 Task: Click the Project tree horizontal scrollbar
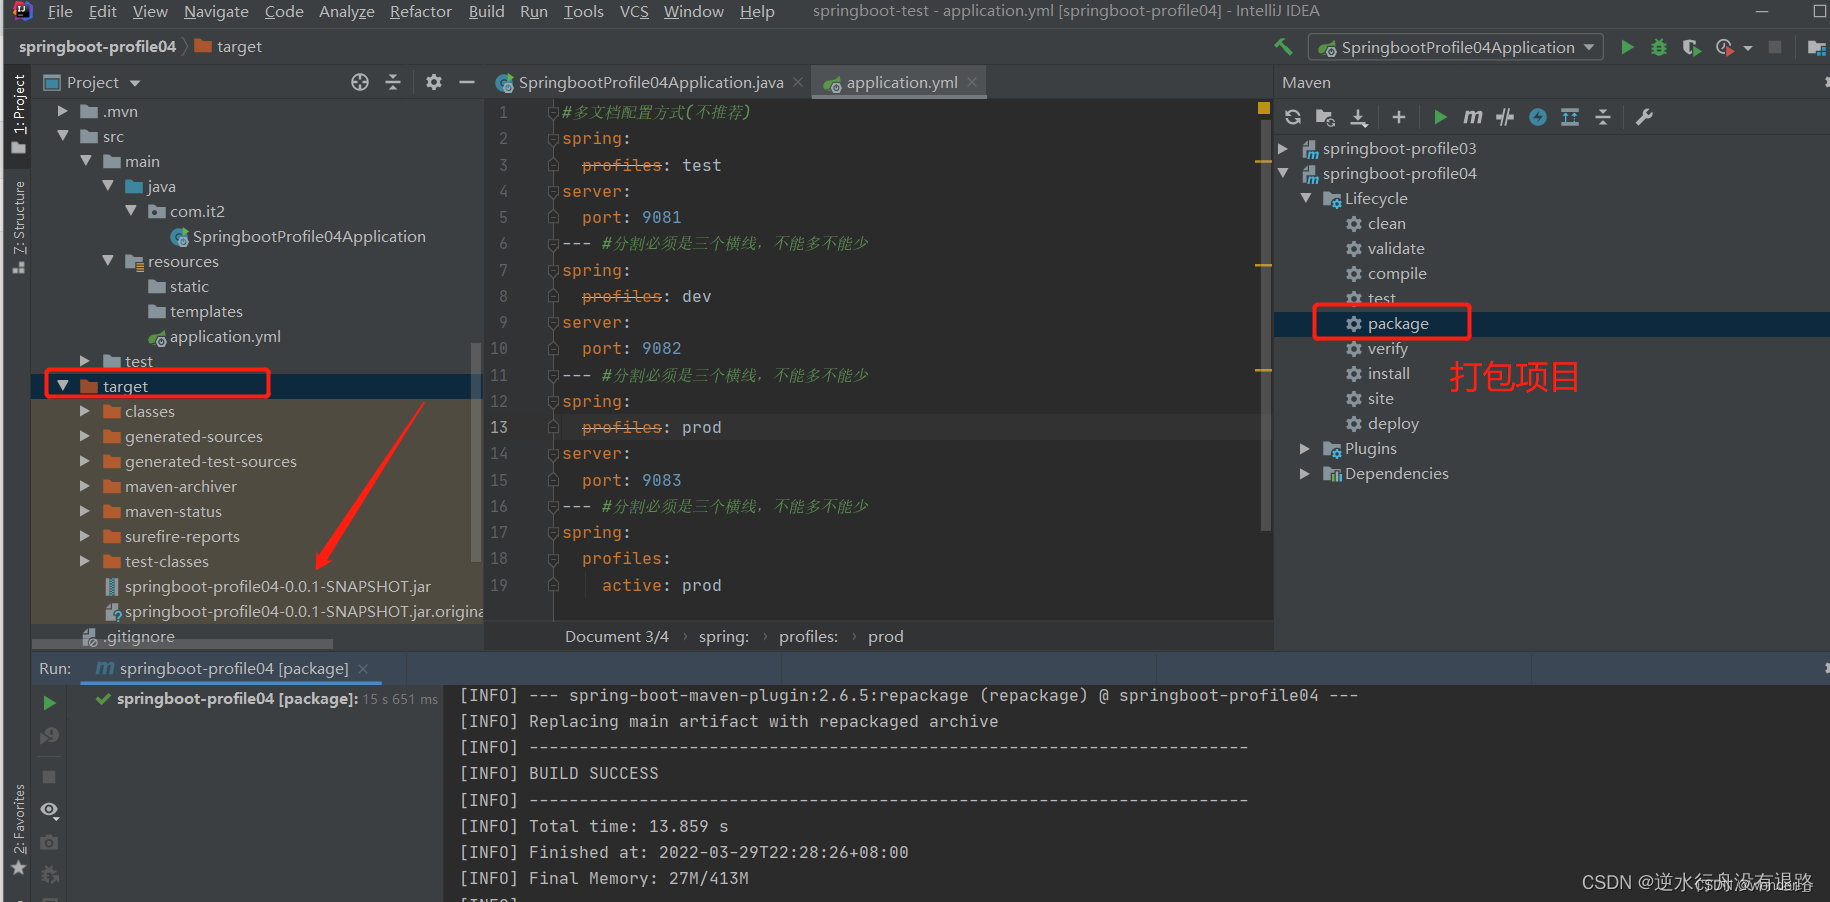click(x=183, y=644)
